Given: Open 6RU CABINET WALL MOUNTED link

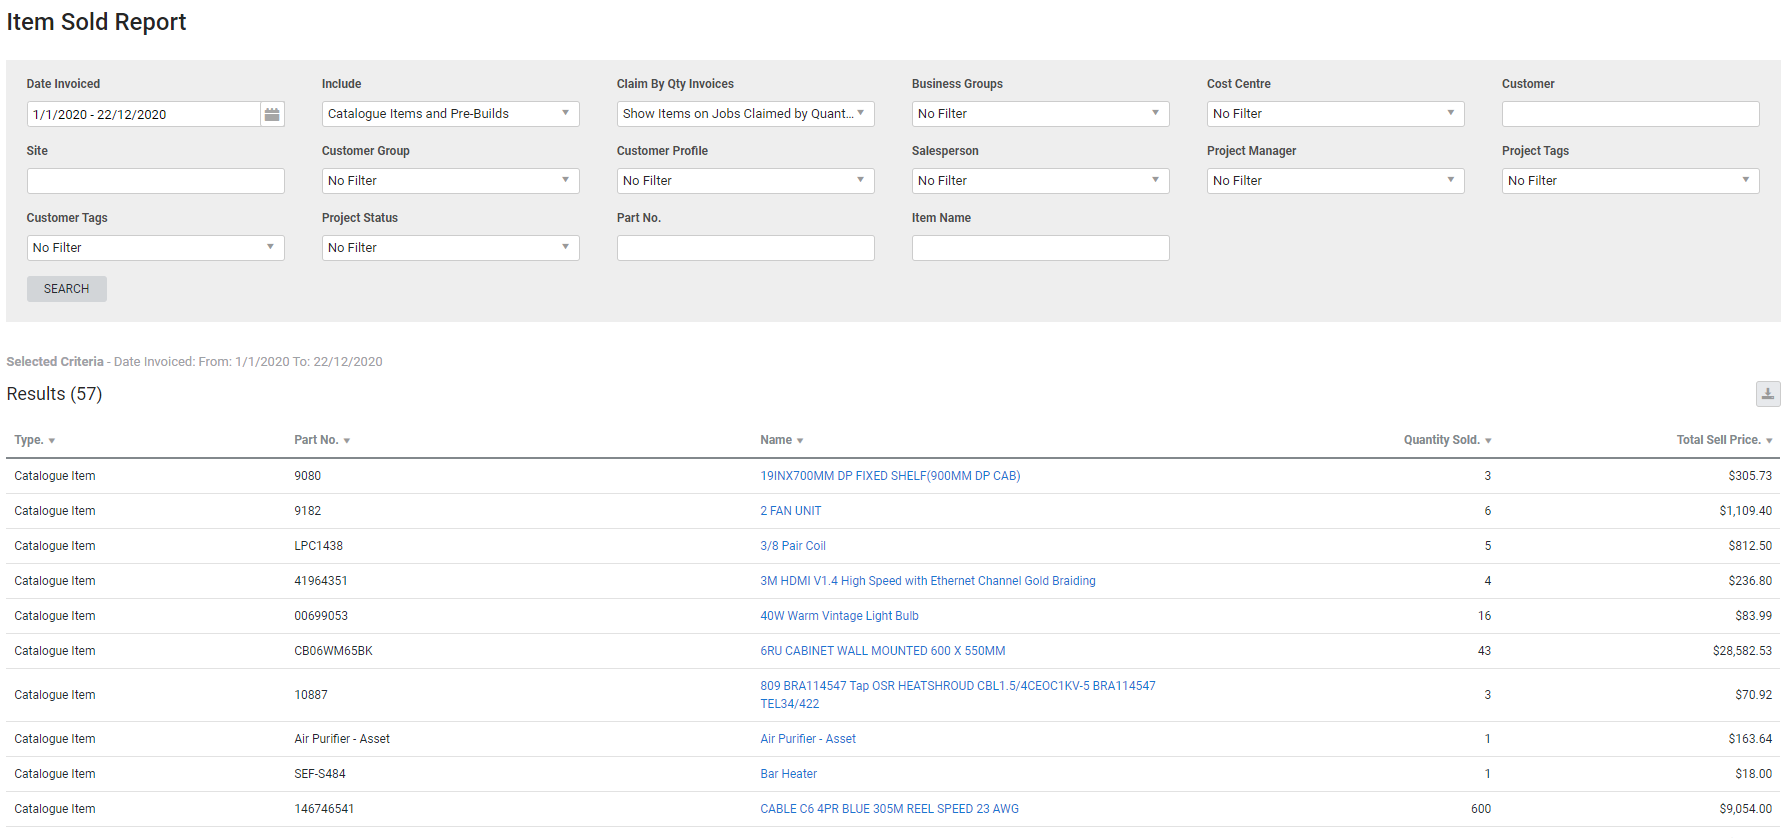Looking at the screenshot, I should coord(883,651).
